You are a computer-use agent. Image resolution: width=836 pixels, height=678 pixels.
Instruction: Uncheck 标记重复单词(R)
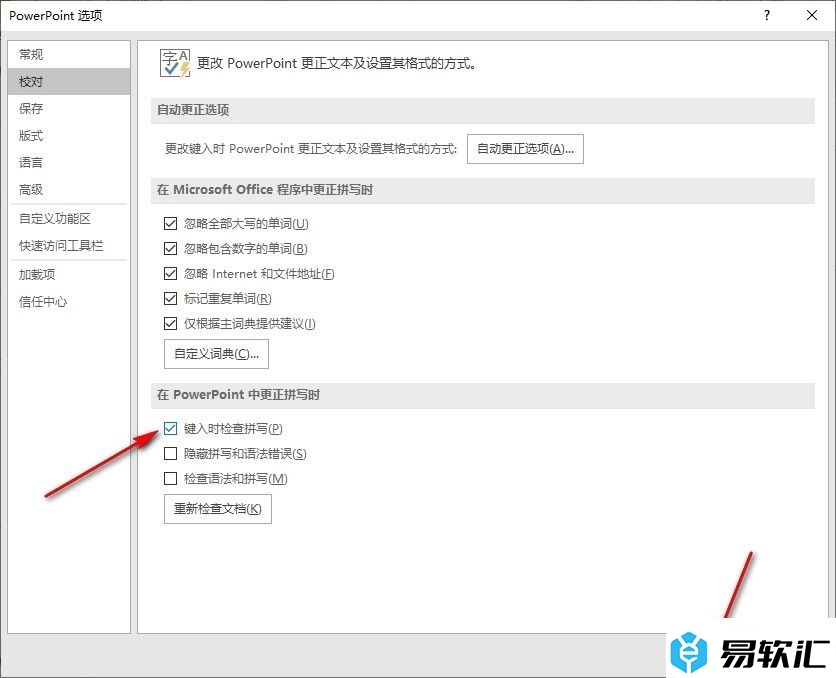[x=171, y=298]
